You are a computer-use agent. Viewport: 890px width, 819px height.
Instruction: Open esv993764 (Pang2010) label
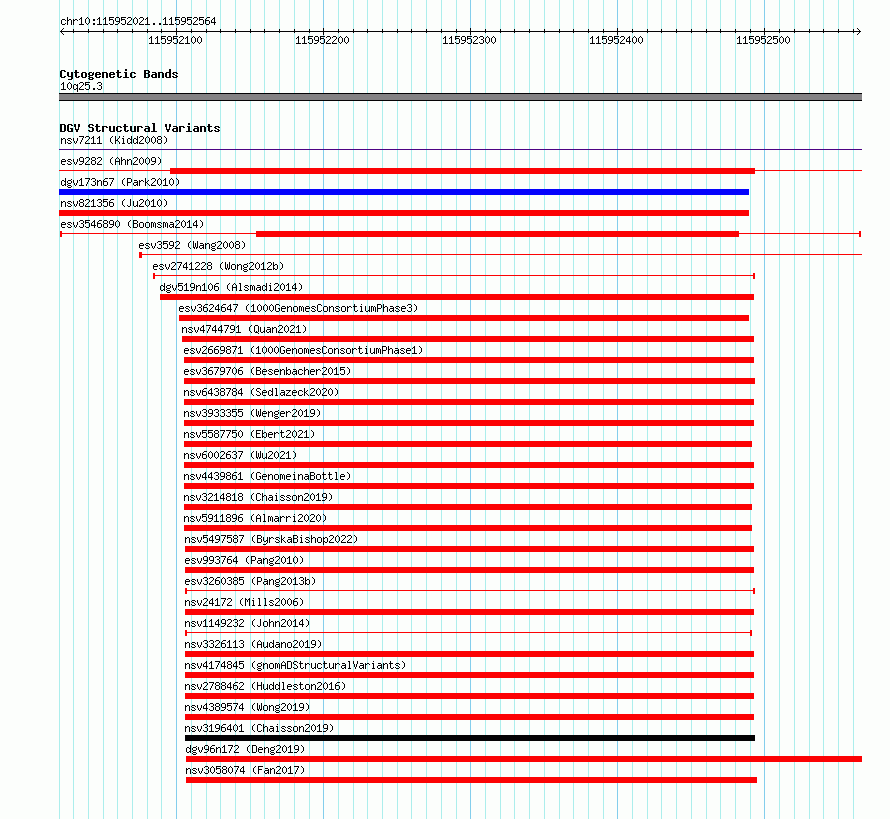[x=244, y=560]
